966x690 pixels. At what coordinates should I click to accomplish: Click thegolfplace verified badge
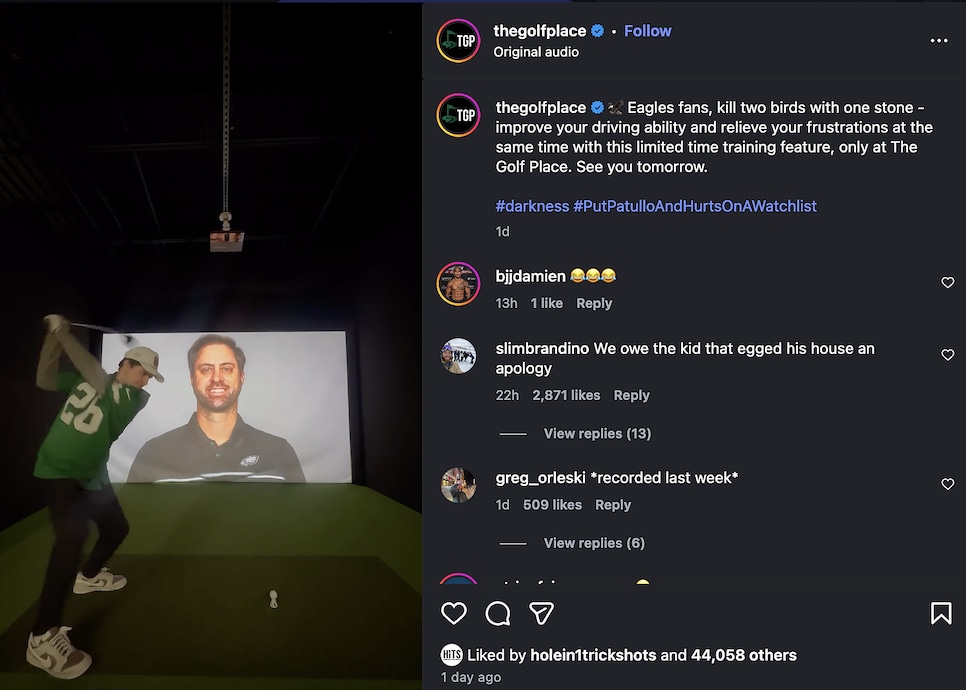tap(599, 30)
